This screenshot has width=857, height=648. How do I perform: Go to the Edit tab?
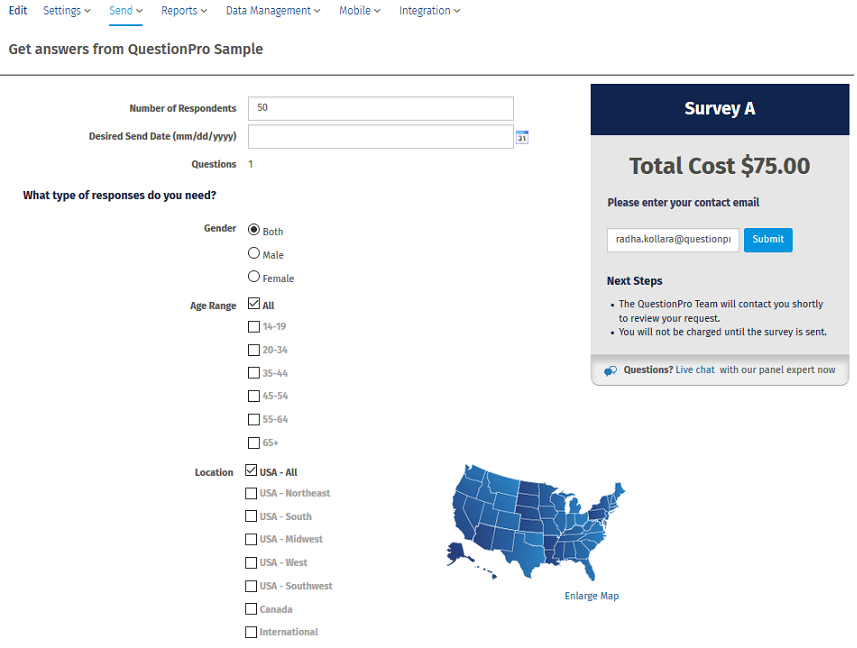point(18,10)
